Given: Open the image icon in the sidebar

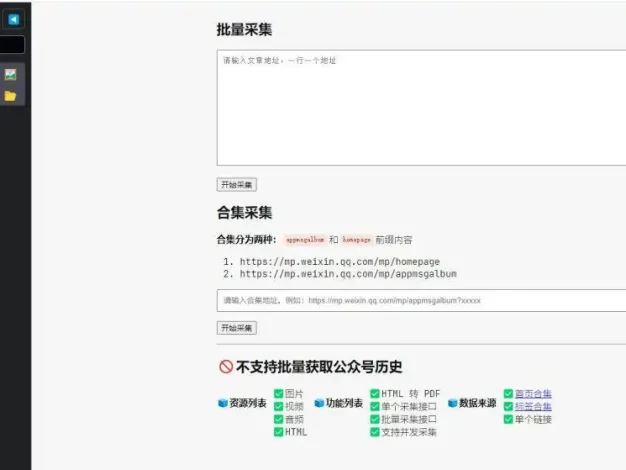Looking at the screenshot, I should [10, 74].
